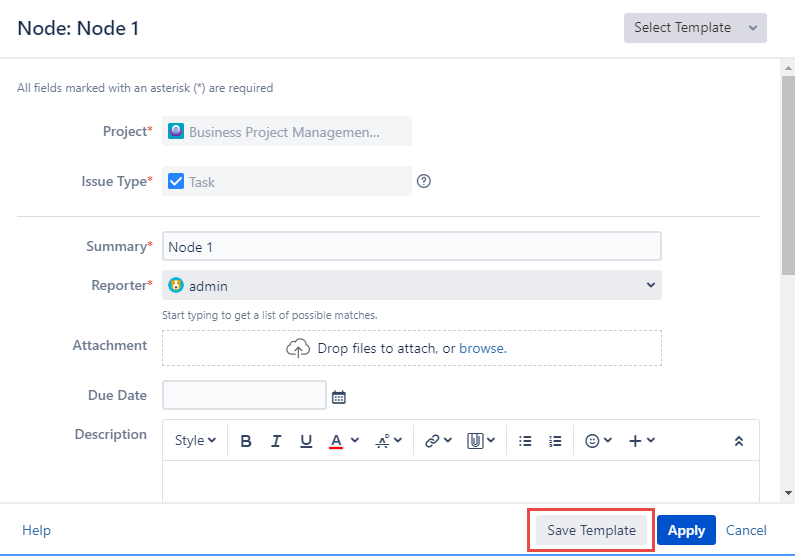Click the Cancel link
795x556 pixels.
tap(746, 531)
